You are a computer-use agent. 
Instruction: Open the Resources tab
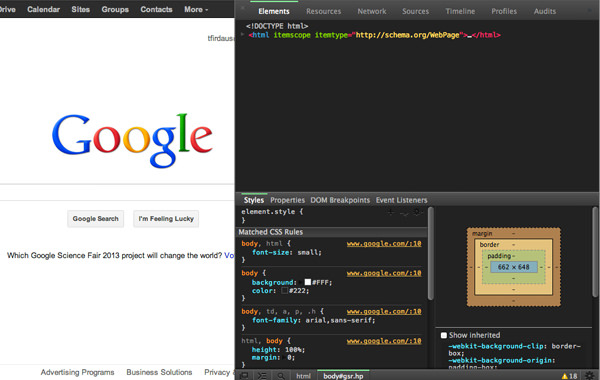click(x=323, y=11)
